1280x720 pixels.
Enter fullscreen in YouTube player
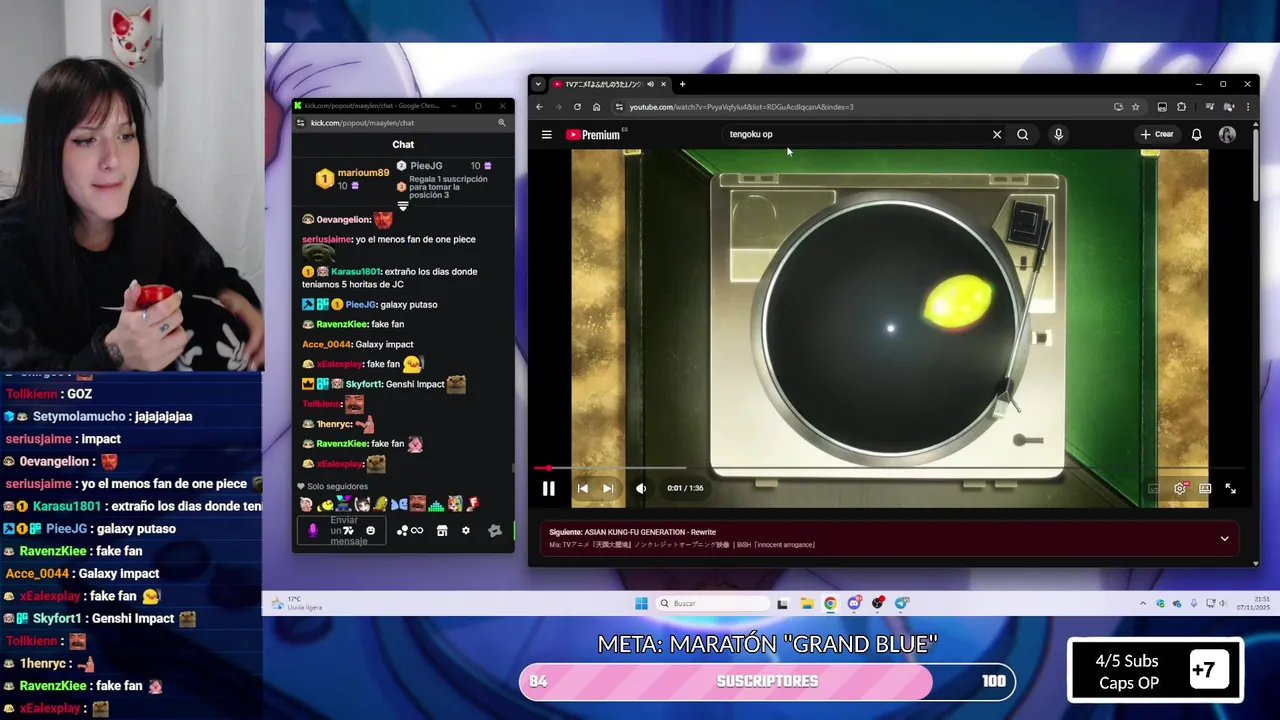[x=1231, y=488]
